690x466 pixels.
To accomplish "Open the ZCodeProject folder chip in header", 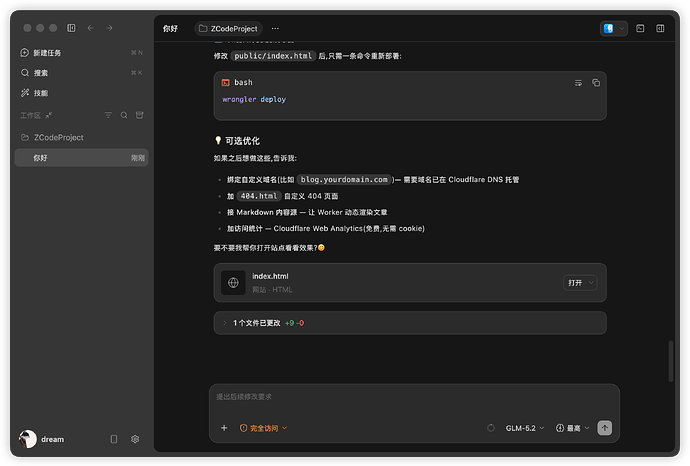I will pyautogui.click(x=228, y=29).
